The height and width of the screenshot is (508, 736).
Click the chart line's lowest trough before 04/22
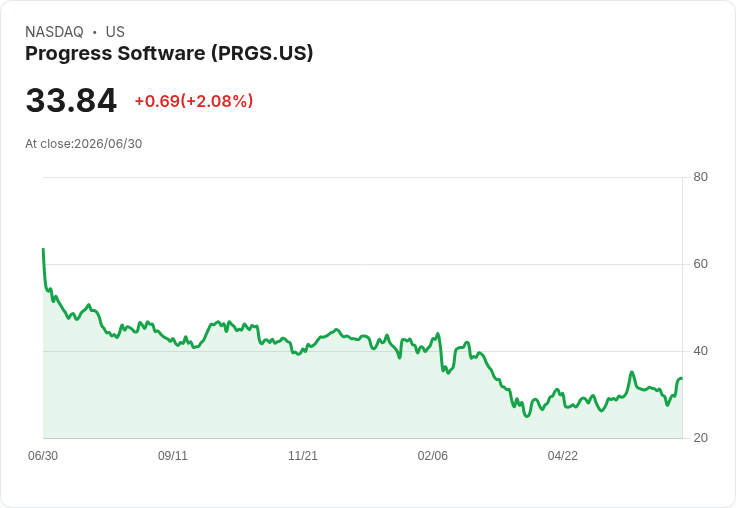527,416
